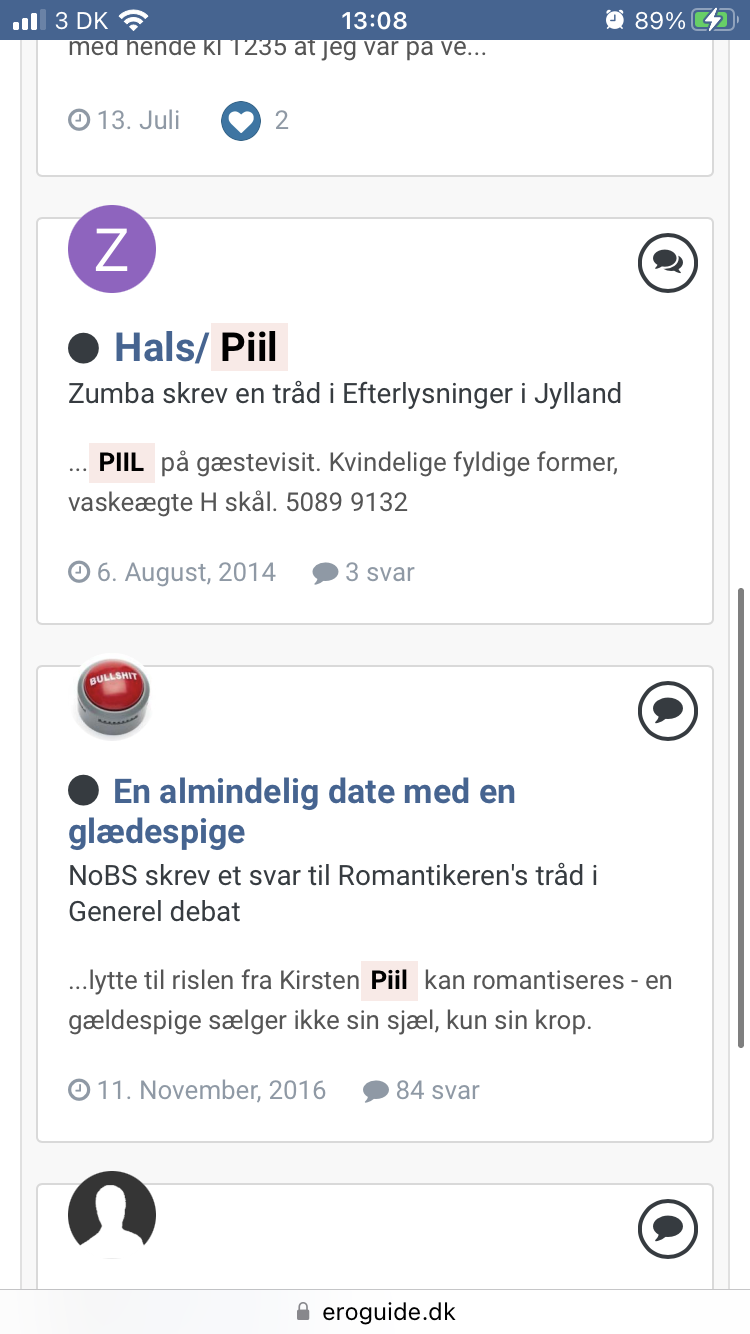Open the Hals/Piil thread title
Viewport: 750px width, 1334px height.
[201, 348]
